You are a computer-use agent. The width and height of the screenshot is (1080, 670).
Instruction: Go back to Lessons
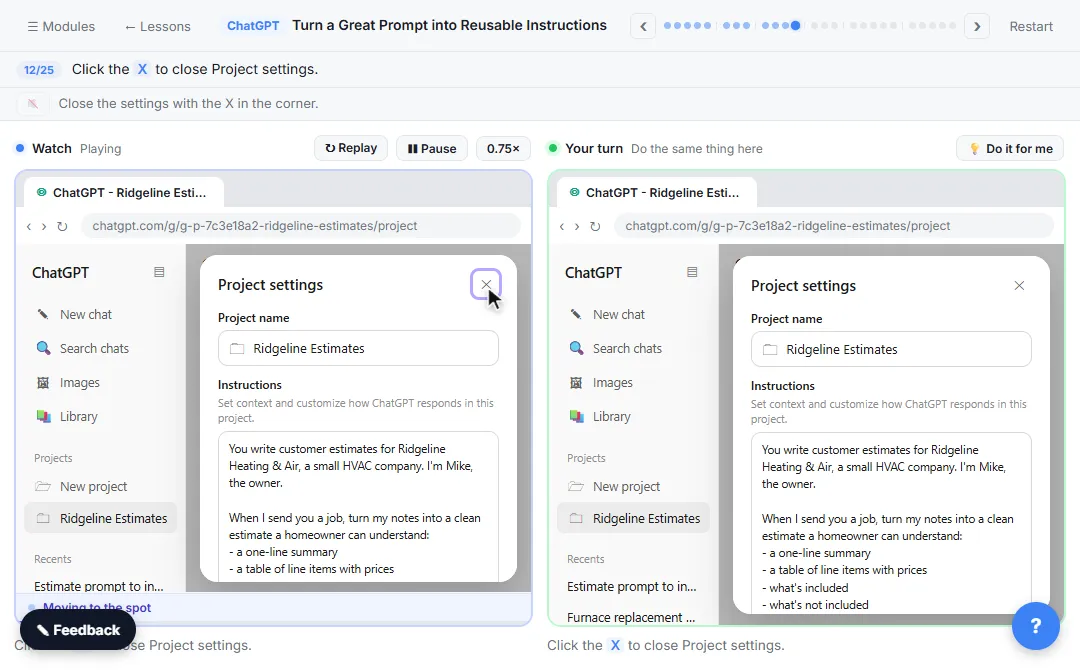point(158,26)
